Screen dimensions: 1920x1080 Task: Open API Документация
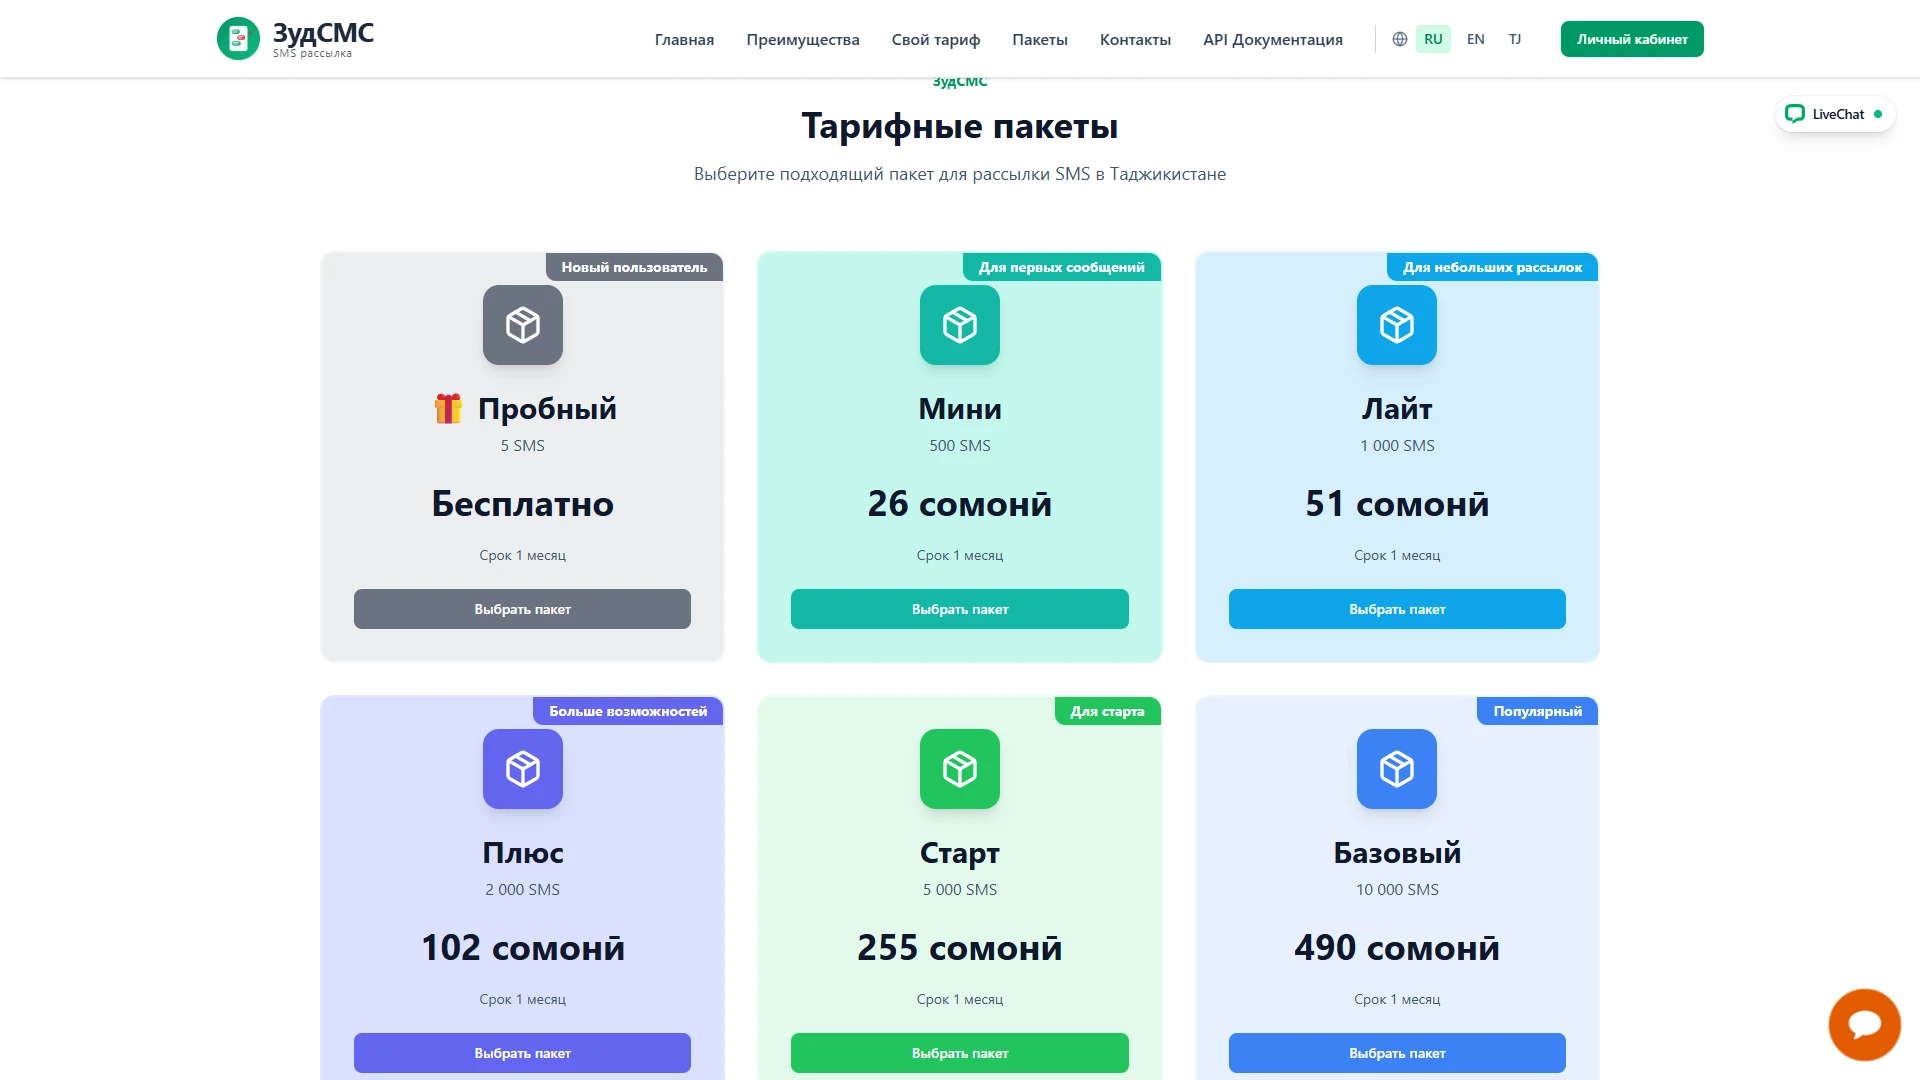tap(1273, 39)
